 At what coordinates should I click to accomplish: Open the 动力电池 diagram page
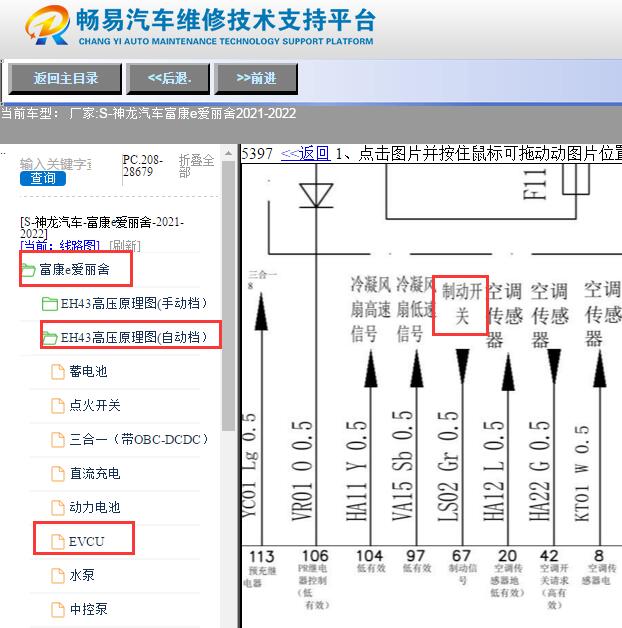(x=95, y=507)
